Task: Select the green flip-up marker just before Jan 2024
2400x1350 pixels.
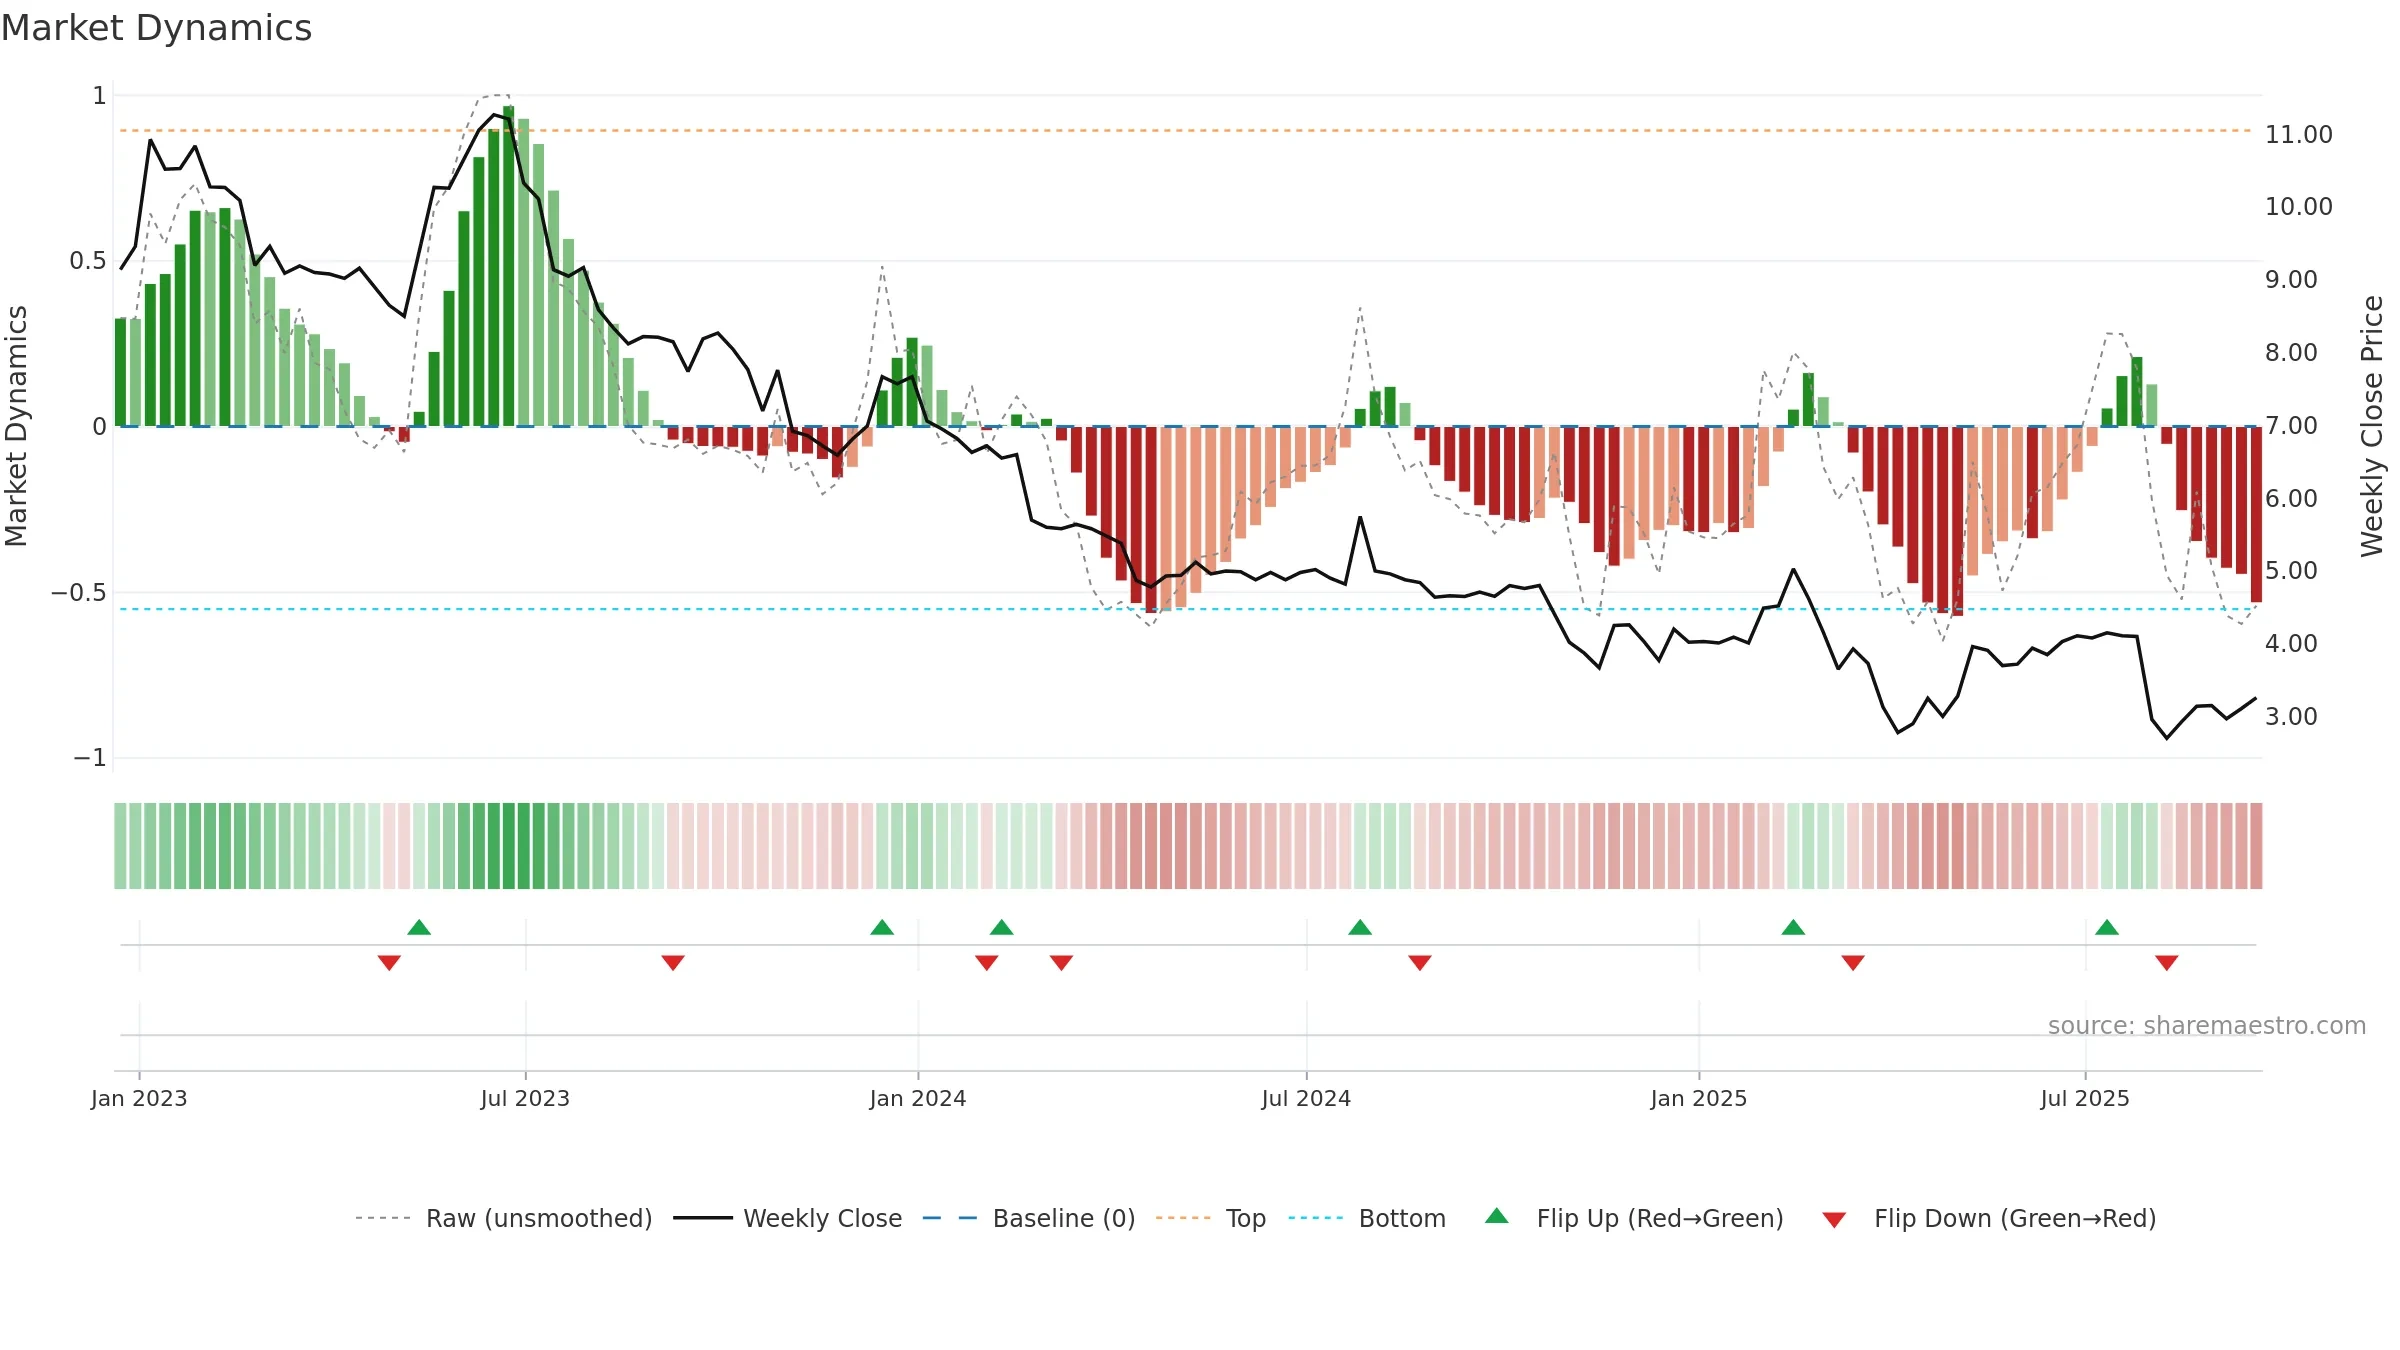Action: point(882,927)
